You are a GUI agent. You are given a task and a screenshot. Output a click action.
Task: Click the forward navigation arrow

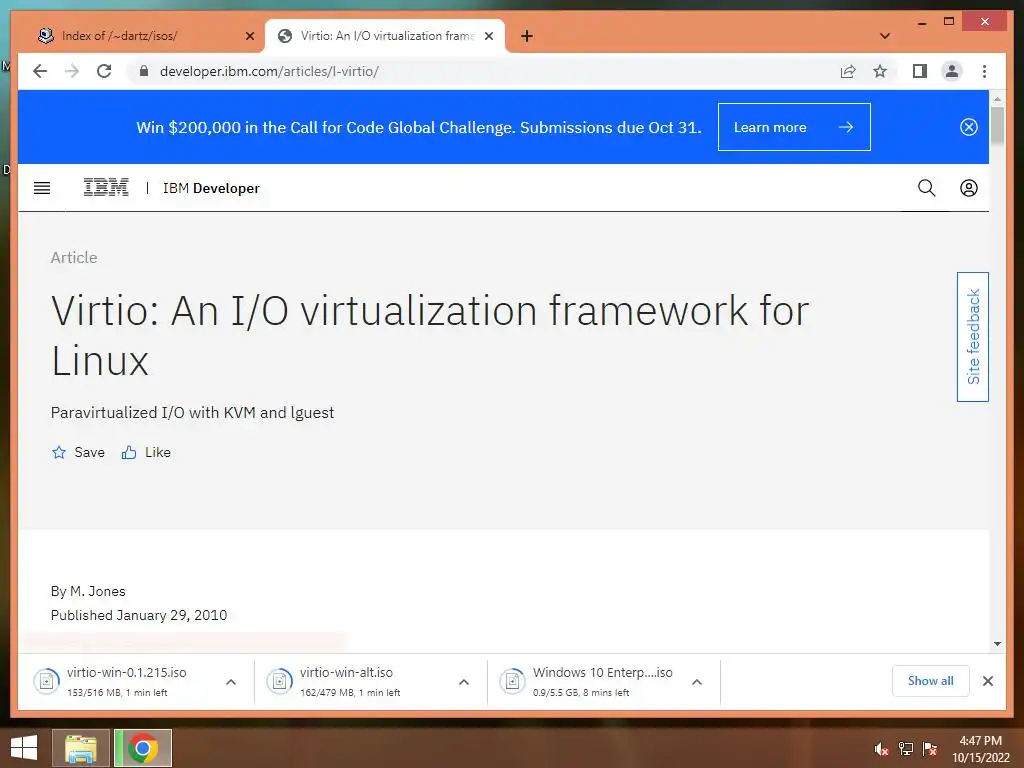pyautogui.click(x=72, y=71)
